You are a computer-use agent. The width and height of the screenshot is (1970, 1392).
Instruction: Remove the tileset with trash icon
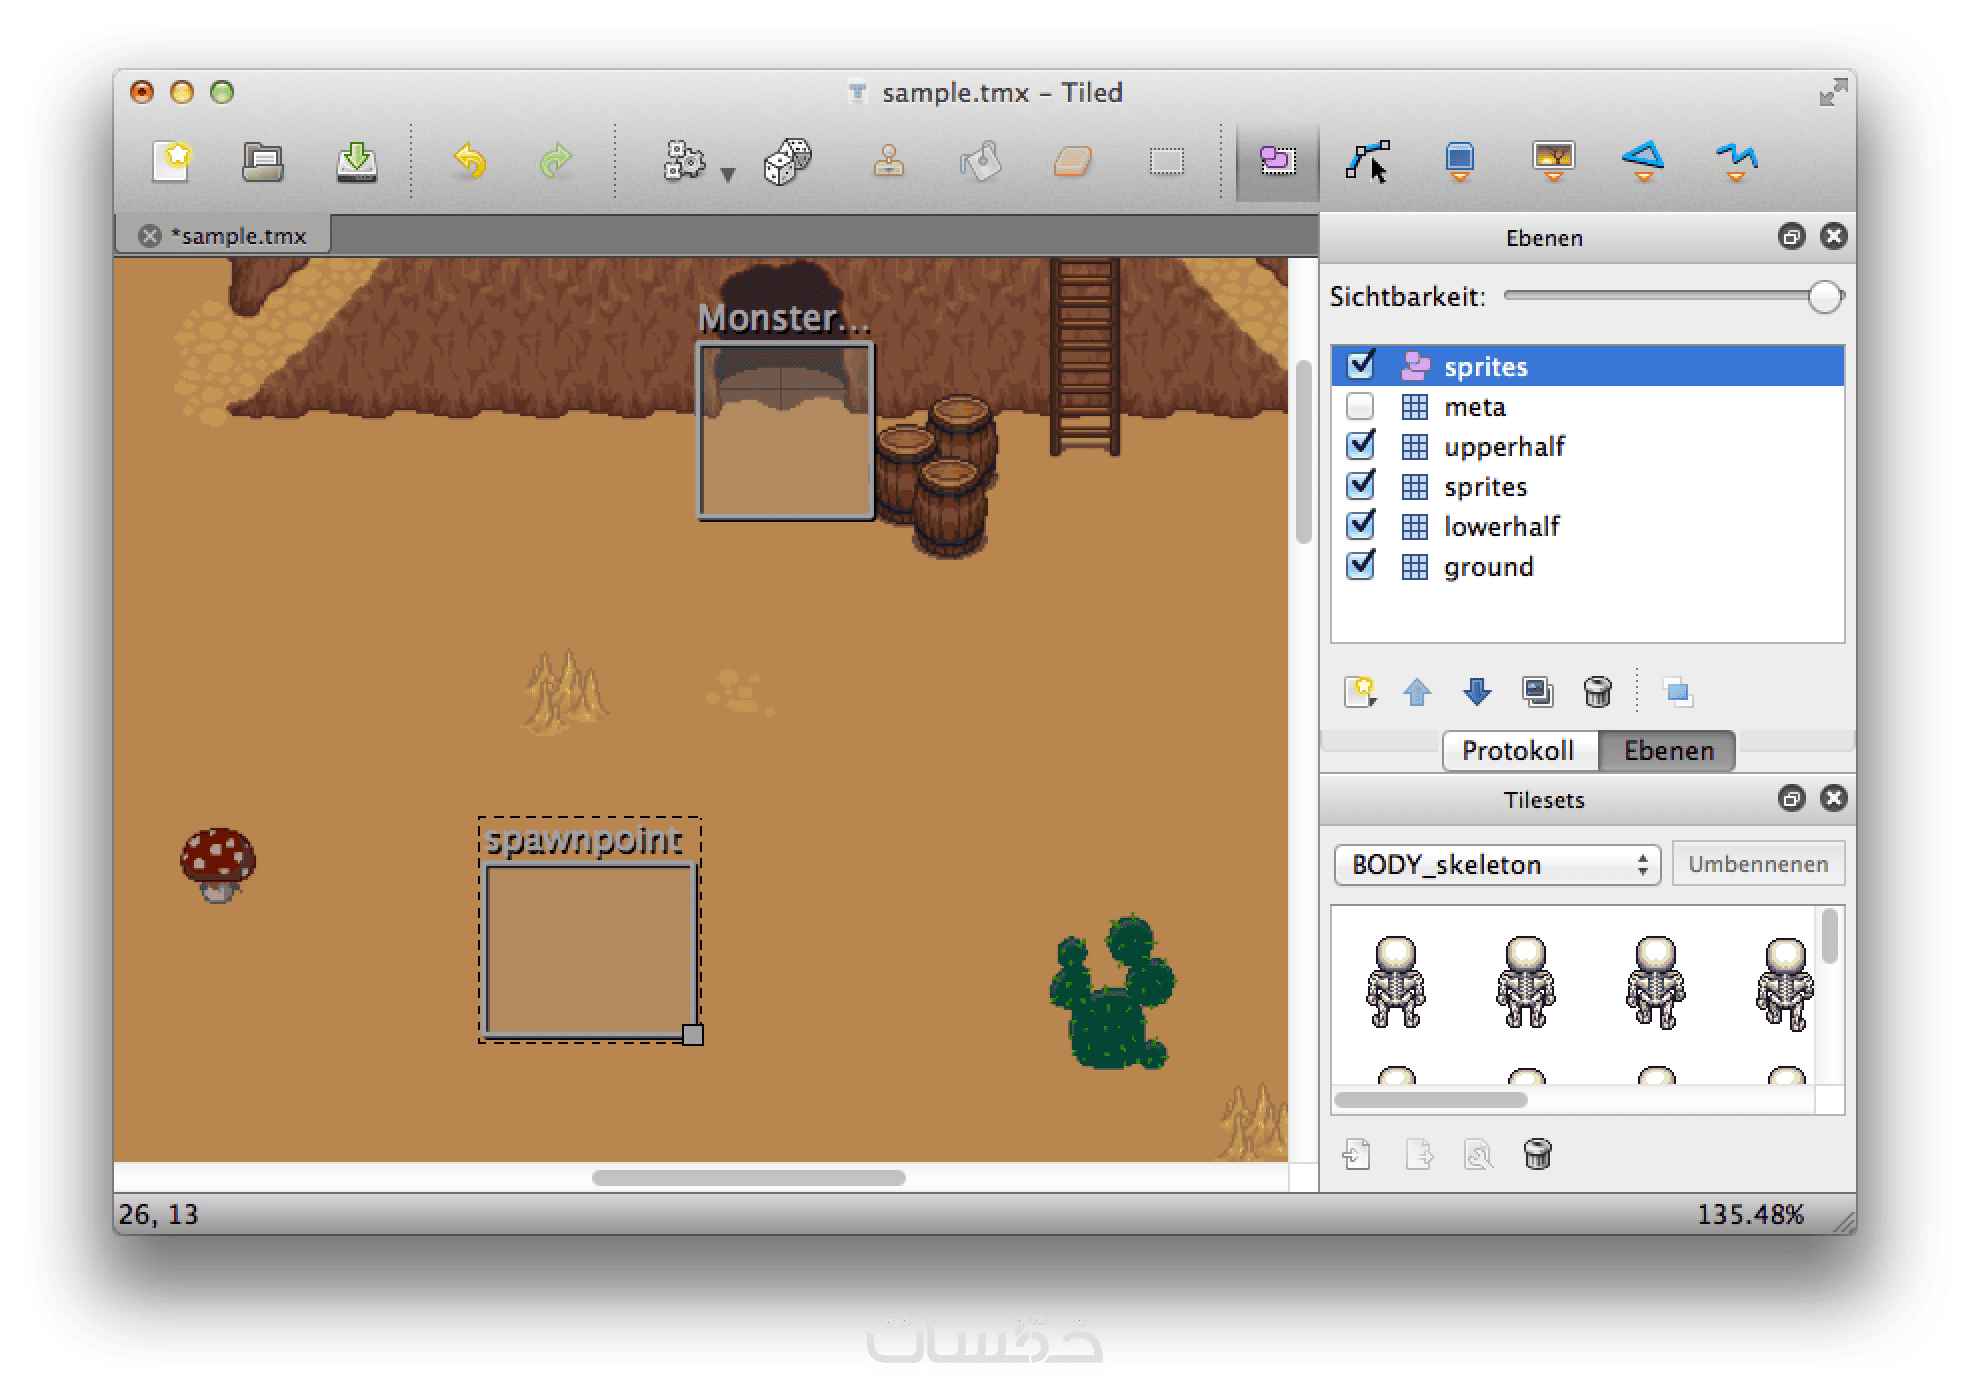(x=1538, y=1155)
